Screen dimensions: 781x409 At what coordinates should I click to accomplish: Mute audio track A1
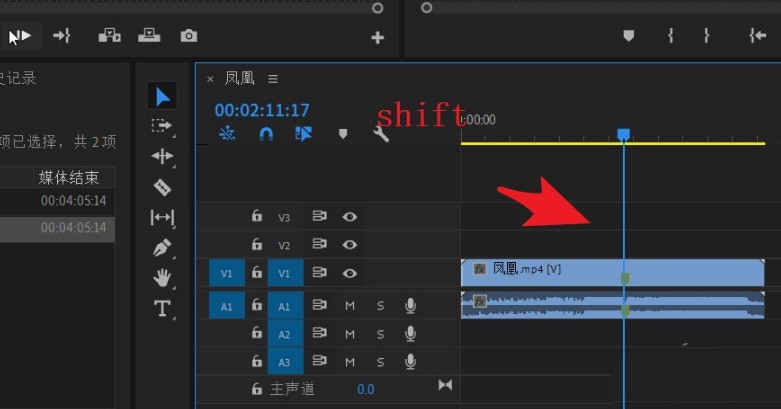click(350, 306)
